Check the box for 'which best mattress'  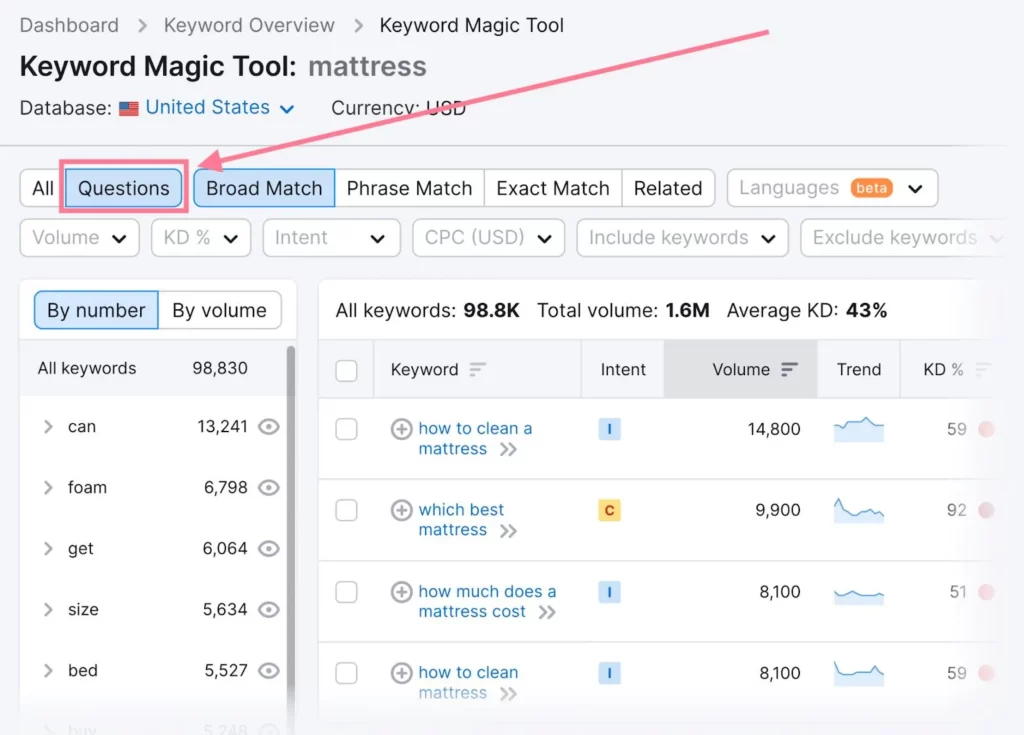[x=346, y=510]
